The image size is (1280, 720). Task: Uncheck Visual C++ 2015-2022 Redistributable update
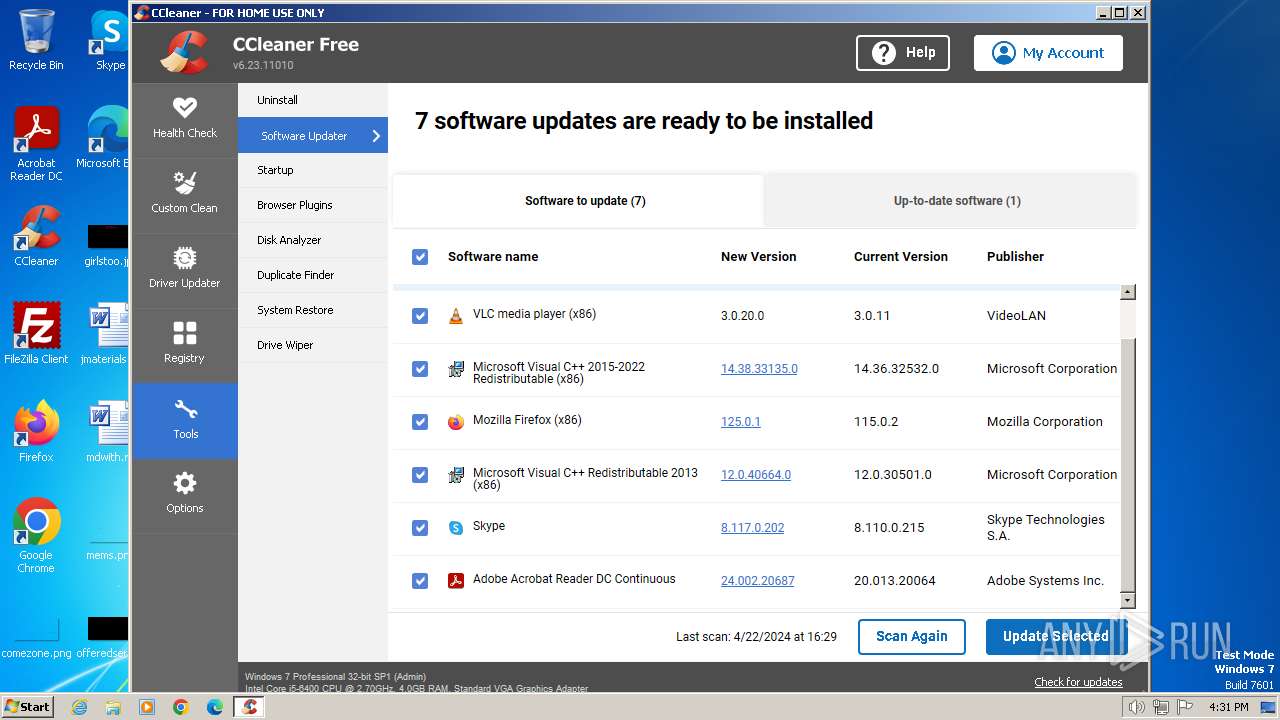tap(420, 369)
